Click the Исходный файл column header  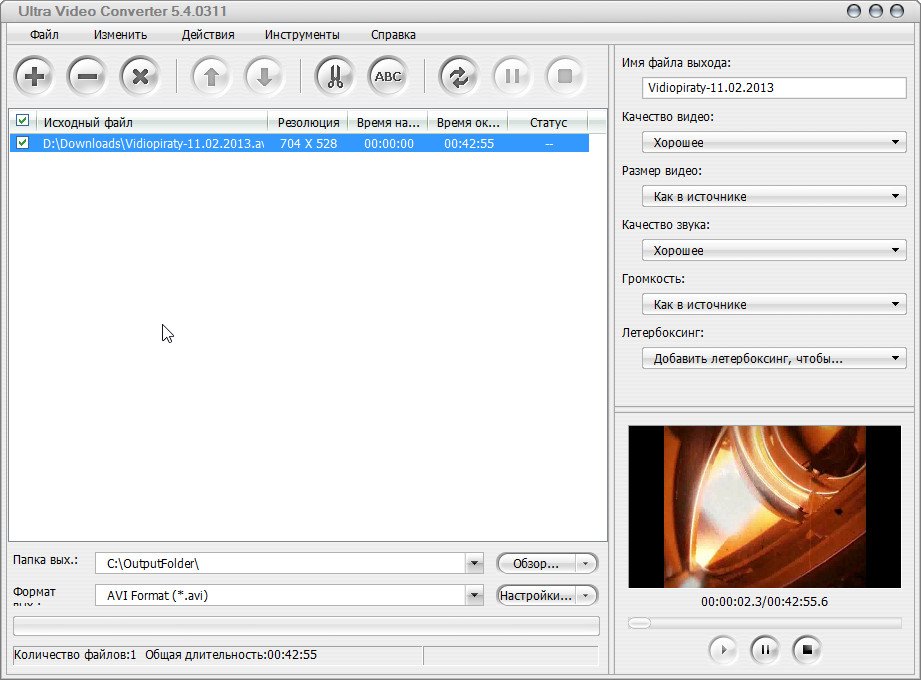[x=152, y=122]
